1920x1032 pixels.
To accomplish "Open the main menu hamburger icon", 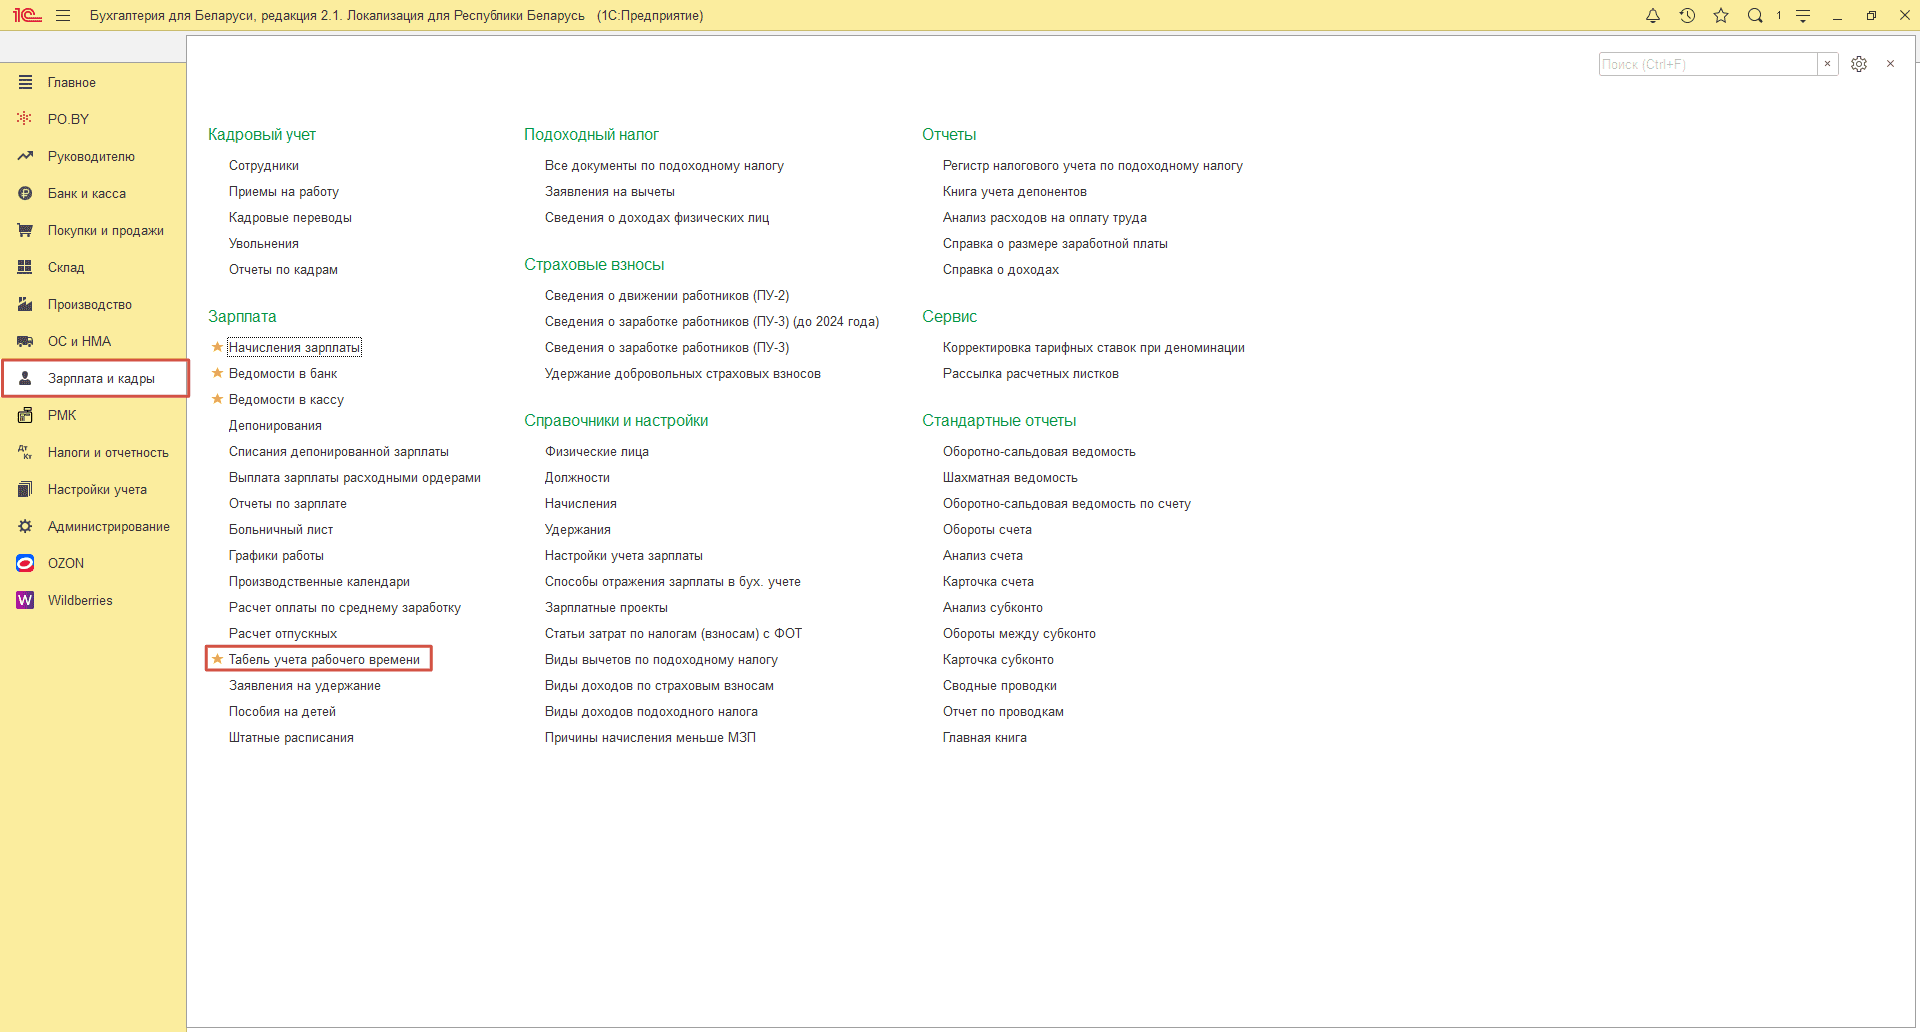I will [63, 16].
